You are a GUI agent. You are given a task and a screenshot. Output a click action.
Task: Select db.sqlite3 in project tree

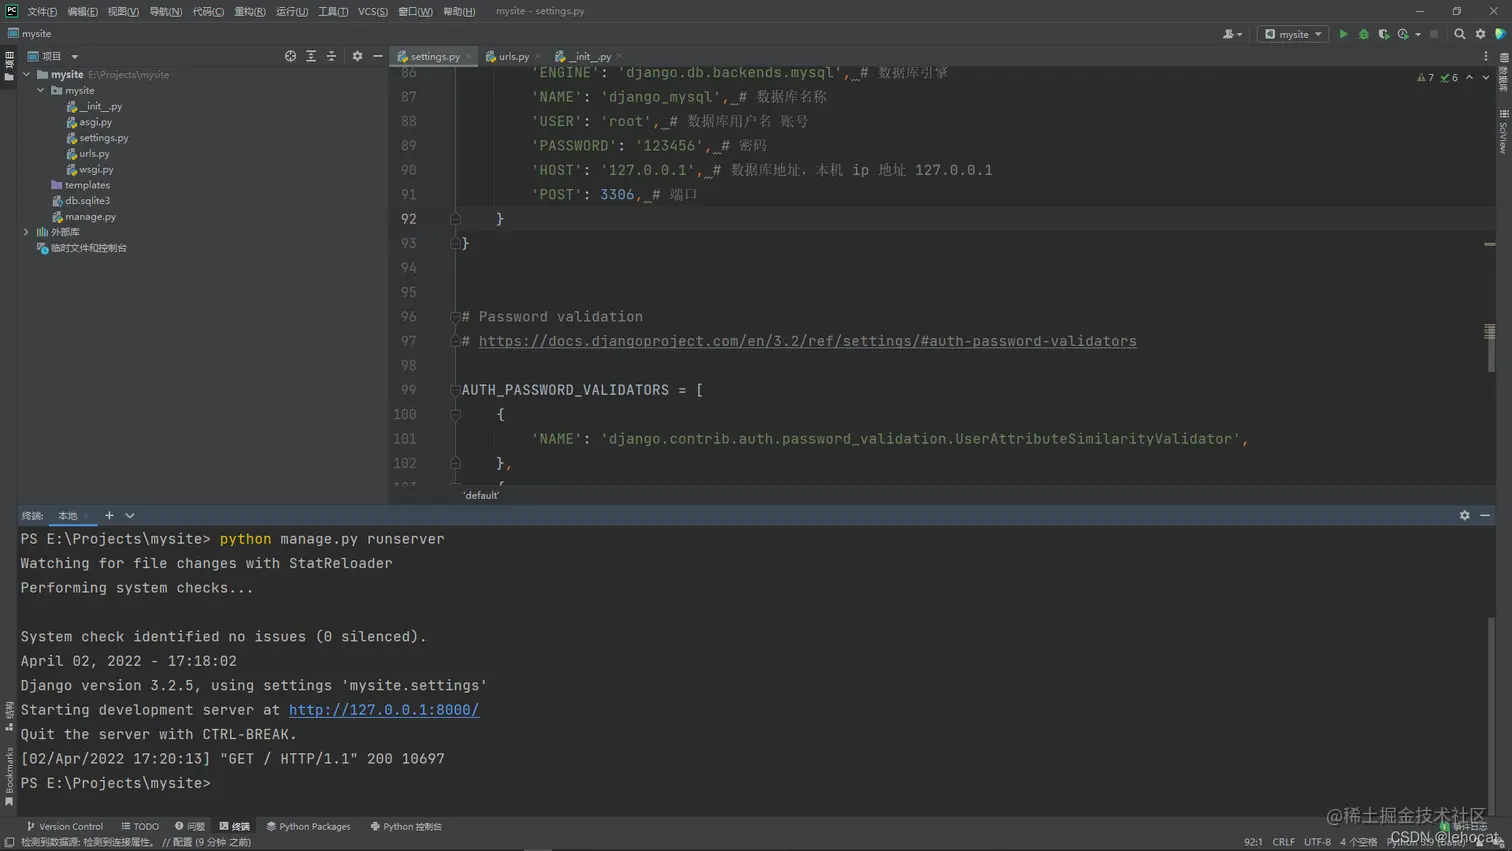(x=87, y=200)
